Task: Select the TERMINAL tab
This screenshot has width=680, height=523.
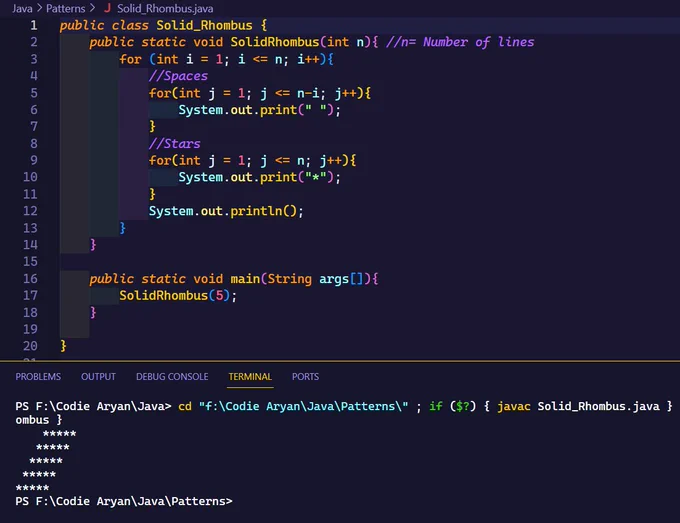Action: point(250,376)
